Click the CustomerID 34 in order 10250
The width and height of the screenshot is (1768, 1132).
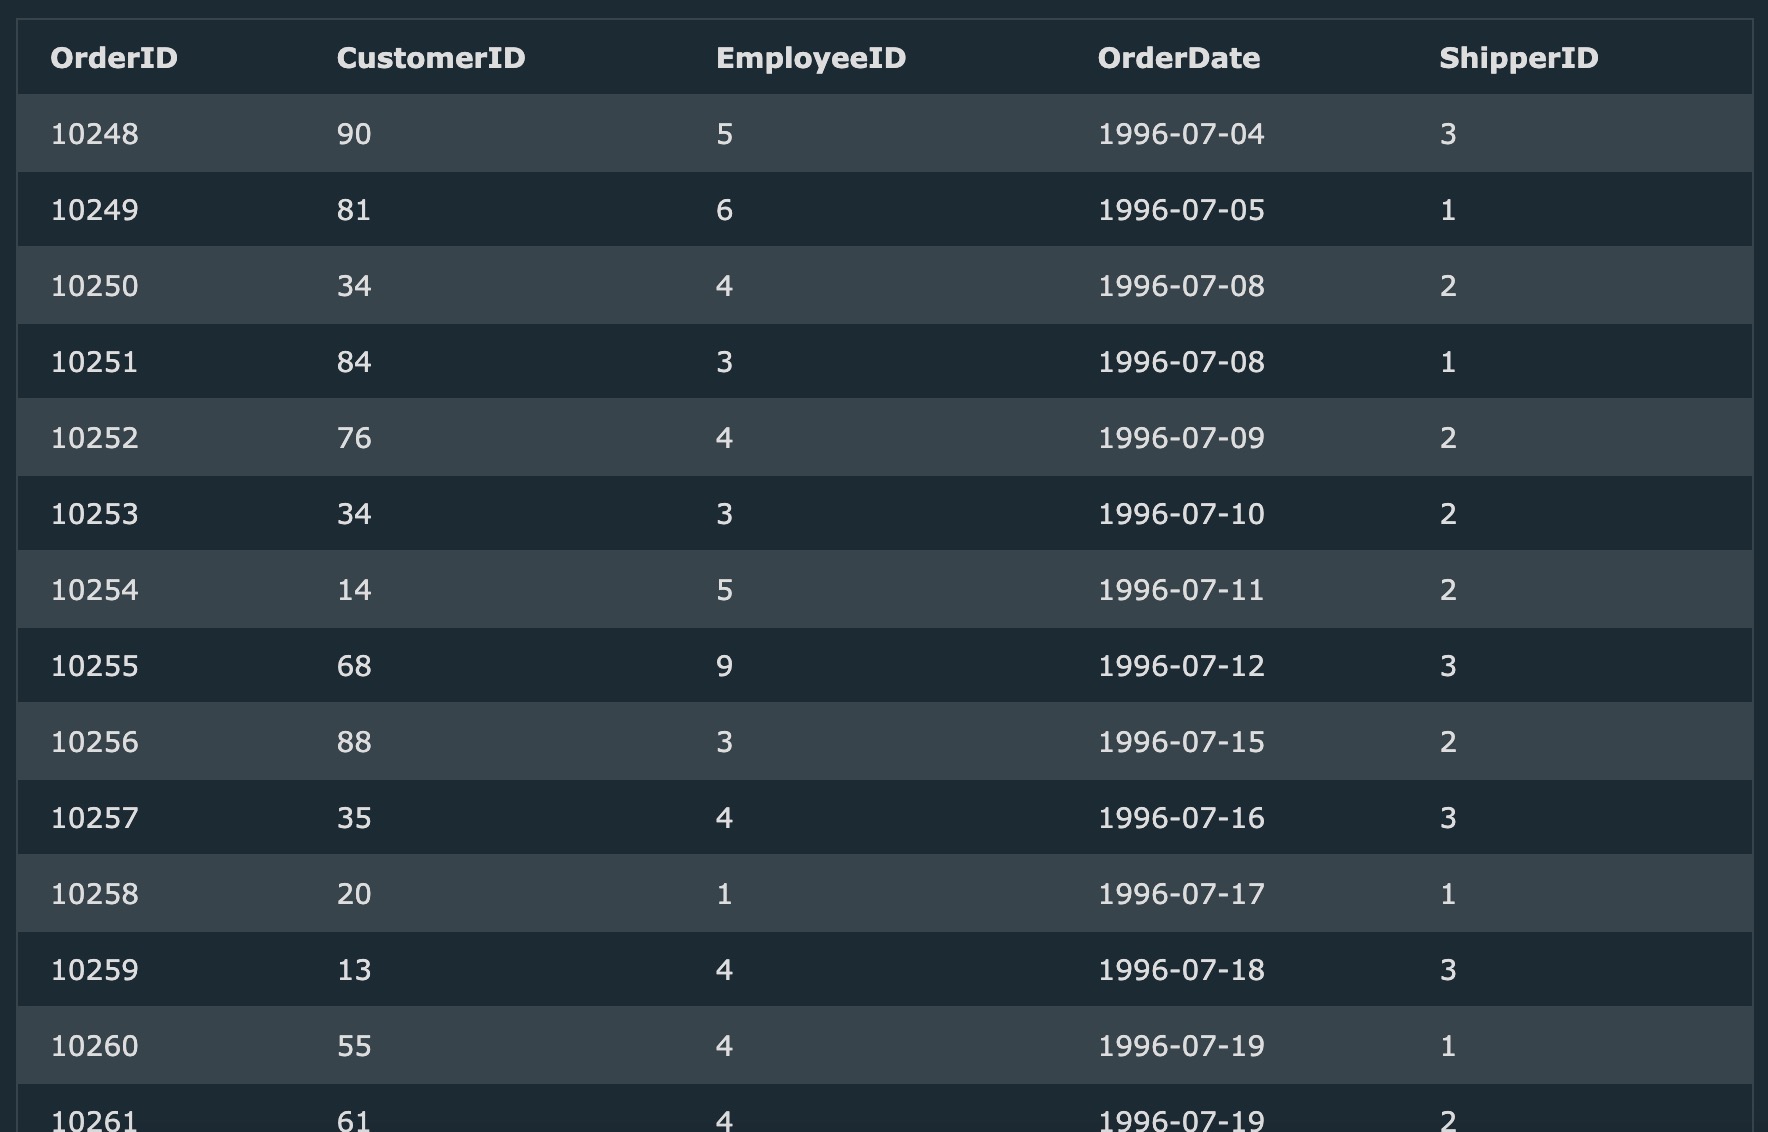click(x=354, y=285)
